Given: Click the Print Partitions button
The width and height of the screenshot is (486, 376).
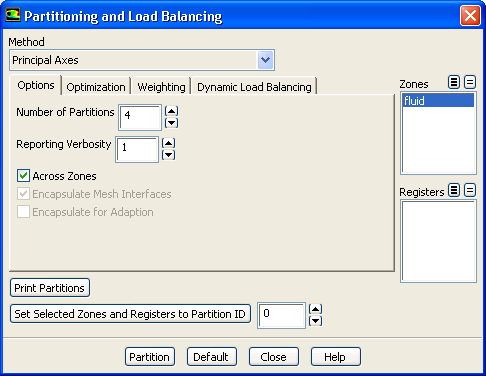Looking at the screenshot, I should click(x=50, y=288).
